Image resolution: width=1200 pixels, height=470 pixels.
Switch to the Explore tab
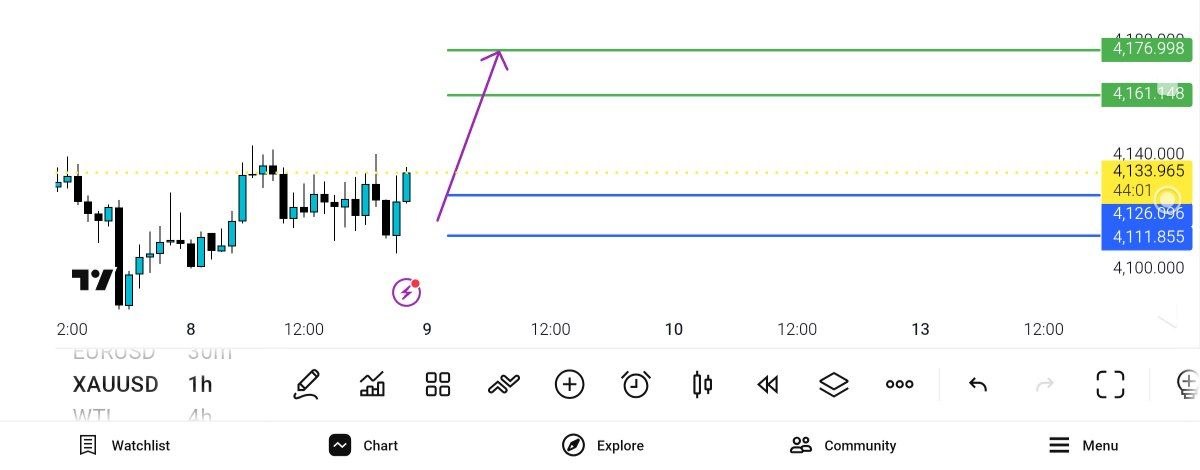click(603, 445)
